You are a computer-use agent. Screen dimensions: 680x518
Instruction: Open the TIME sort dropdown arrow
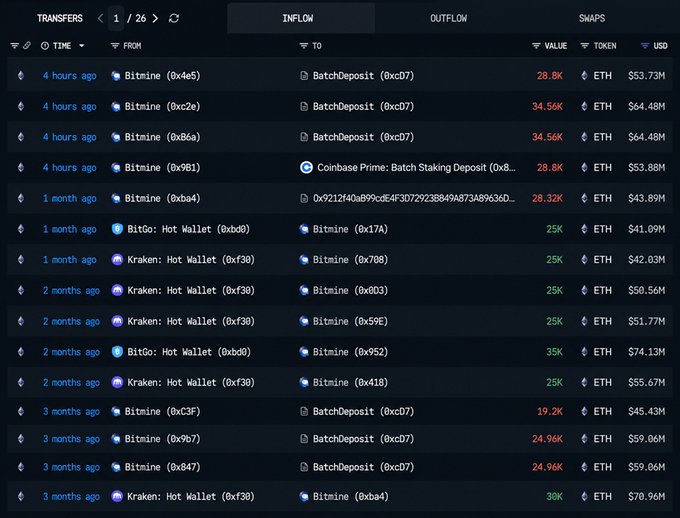(x=82, y=46)
